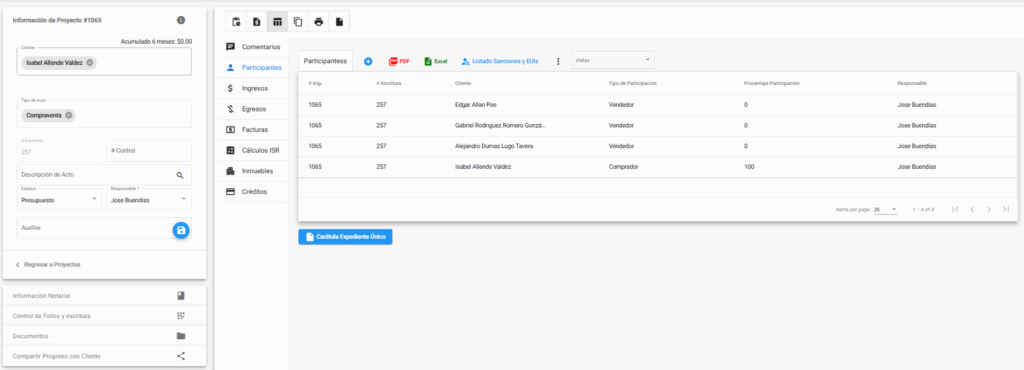Click the search icon in Descripción de Acto
The width and height of the screenshot is (1024, 370).
180,175
